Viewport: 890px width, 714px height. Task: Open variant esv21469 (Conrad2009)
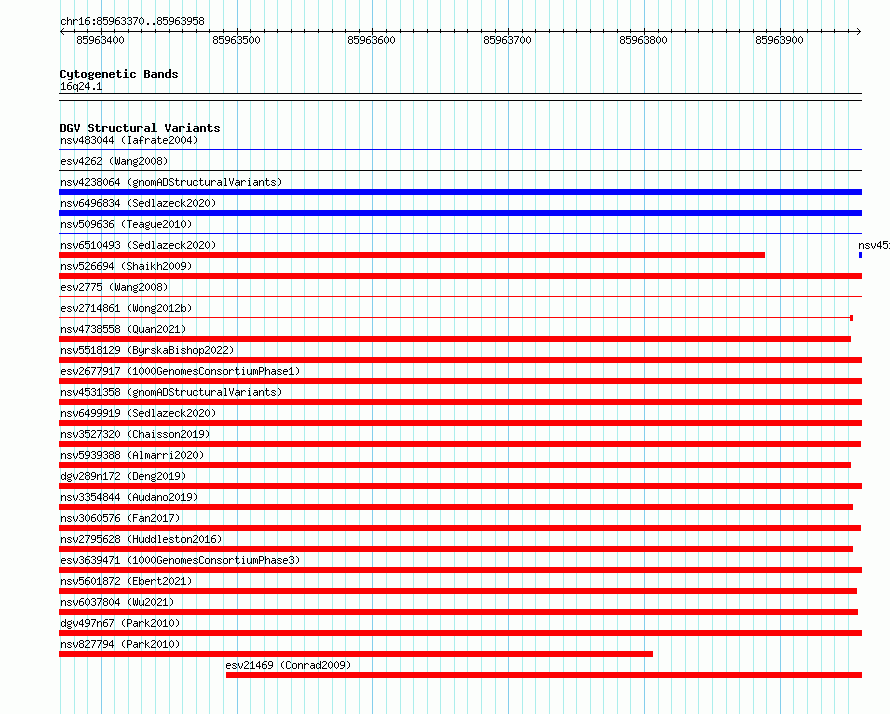tap(288, 665)
